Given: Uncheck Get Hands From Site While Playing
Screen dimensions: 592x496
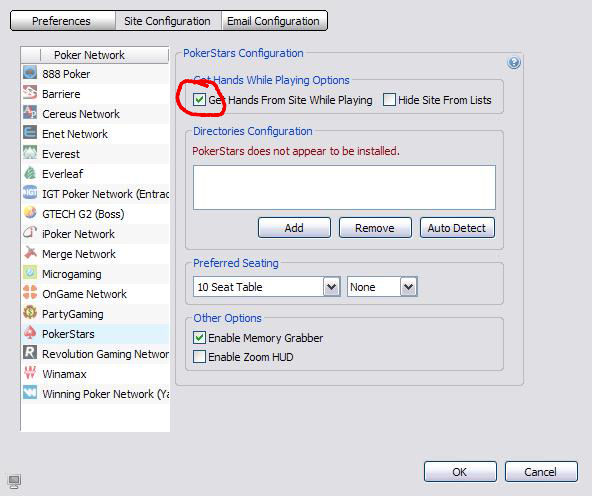Looking at the screenshot, I should coord(199,100).
